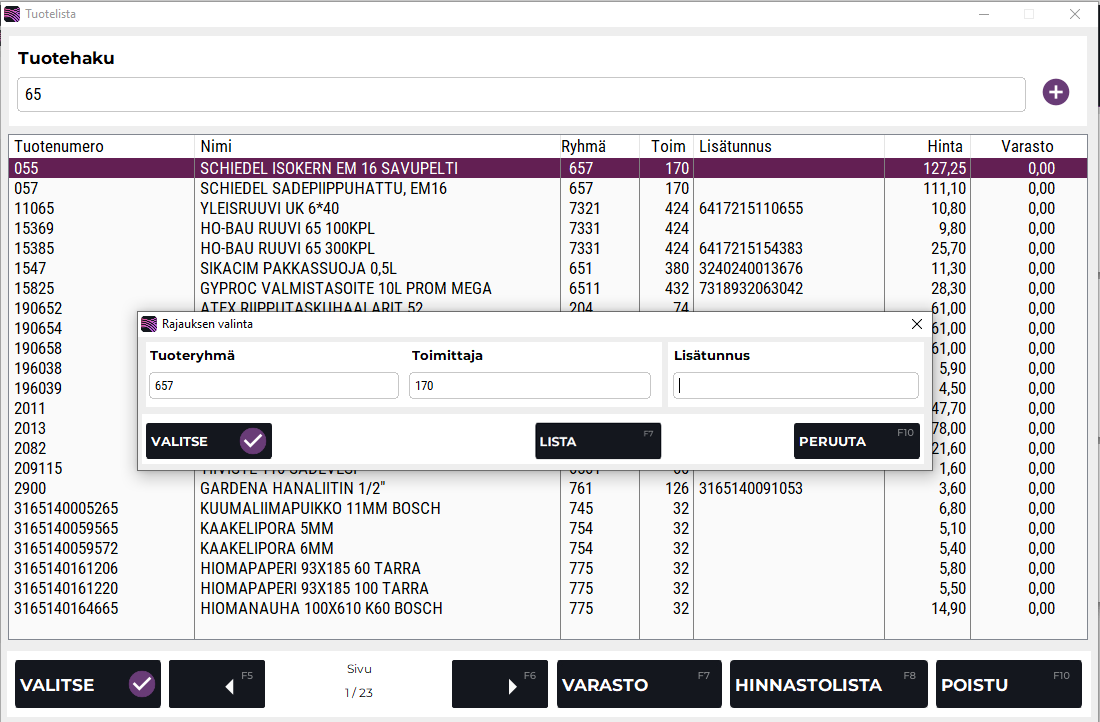
Task: Select the SCHIEDEL SADEPIIPPUHATTU, EM16 row
Action: click(323, 189)
